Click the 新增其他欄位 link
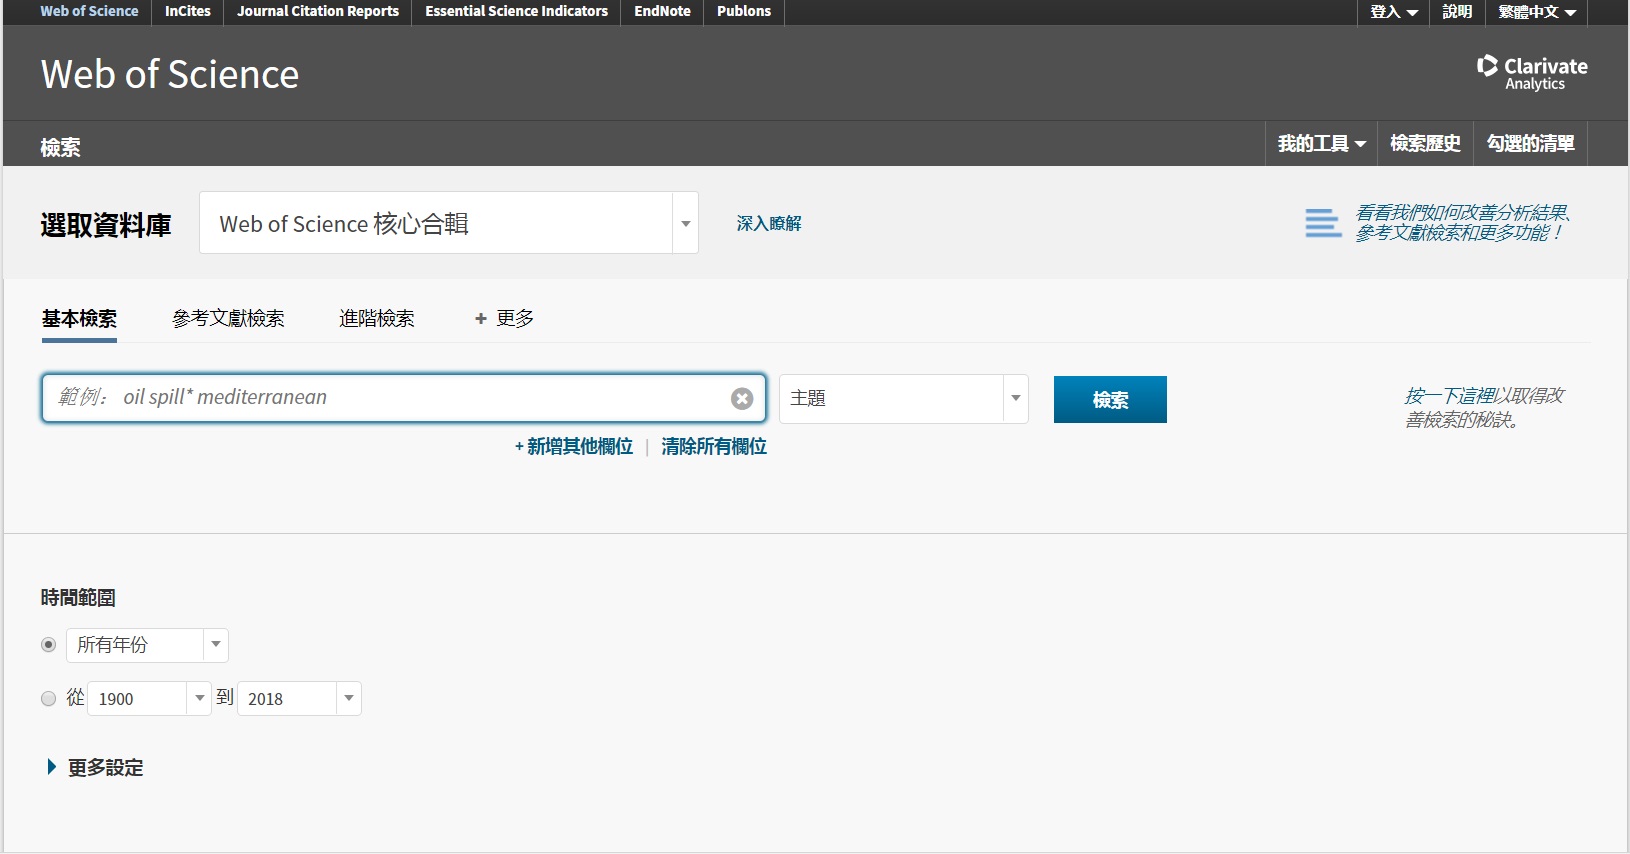The image size is (1630, 854). (574, 446)
